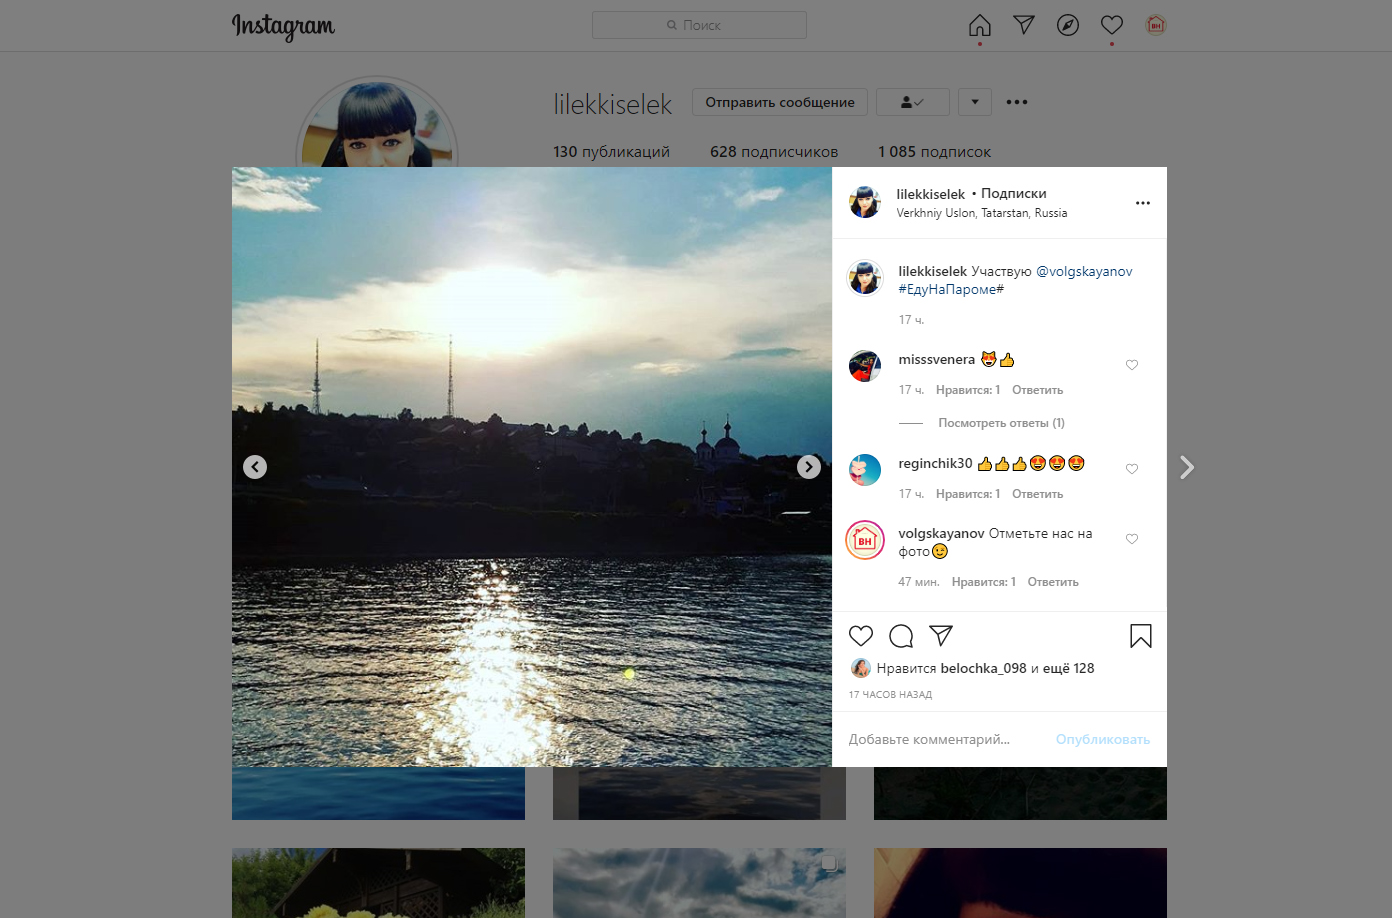Show previous photo in carousel
1392x918 pixels.
tap(255, 467)
